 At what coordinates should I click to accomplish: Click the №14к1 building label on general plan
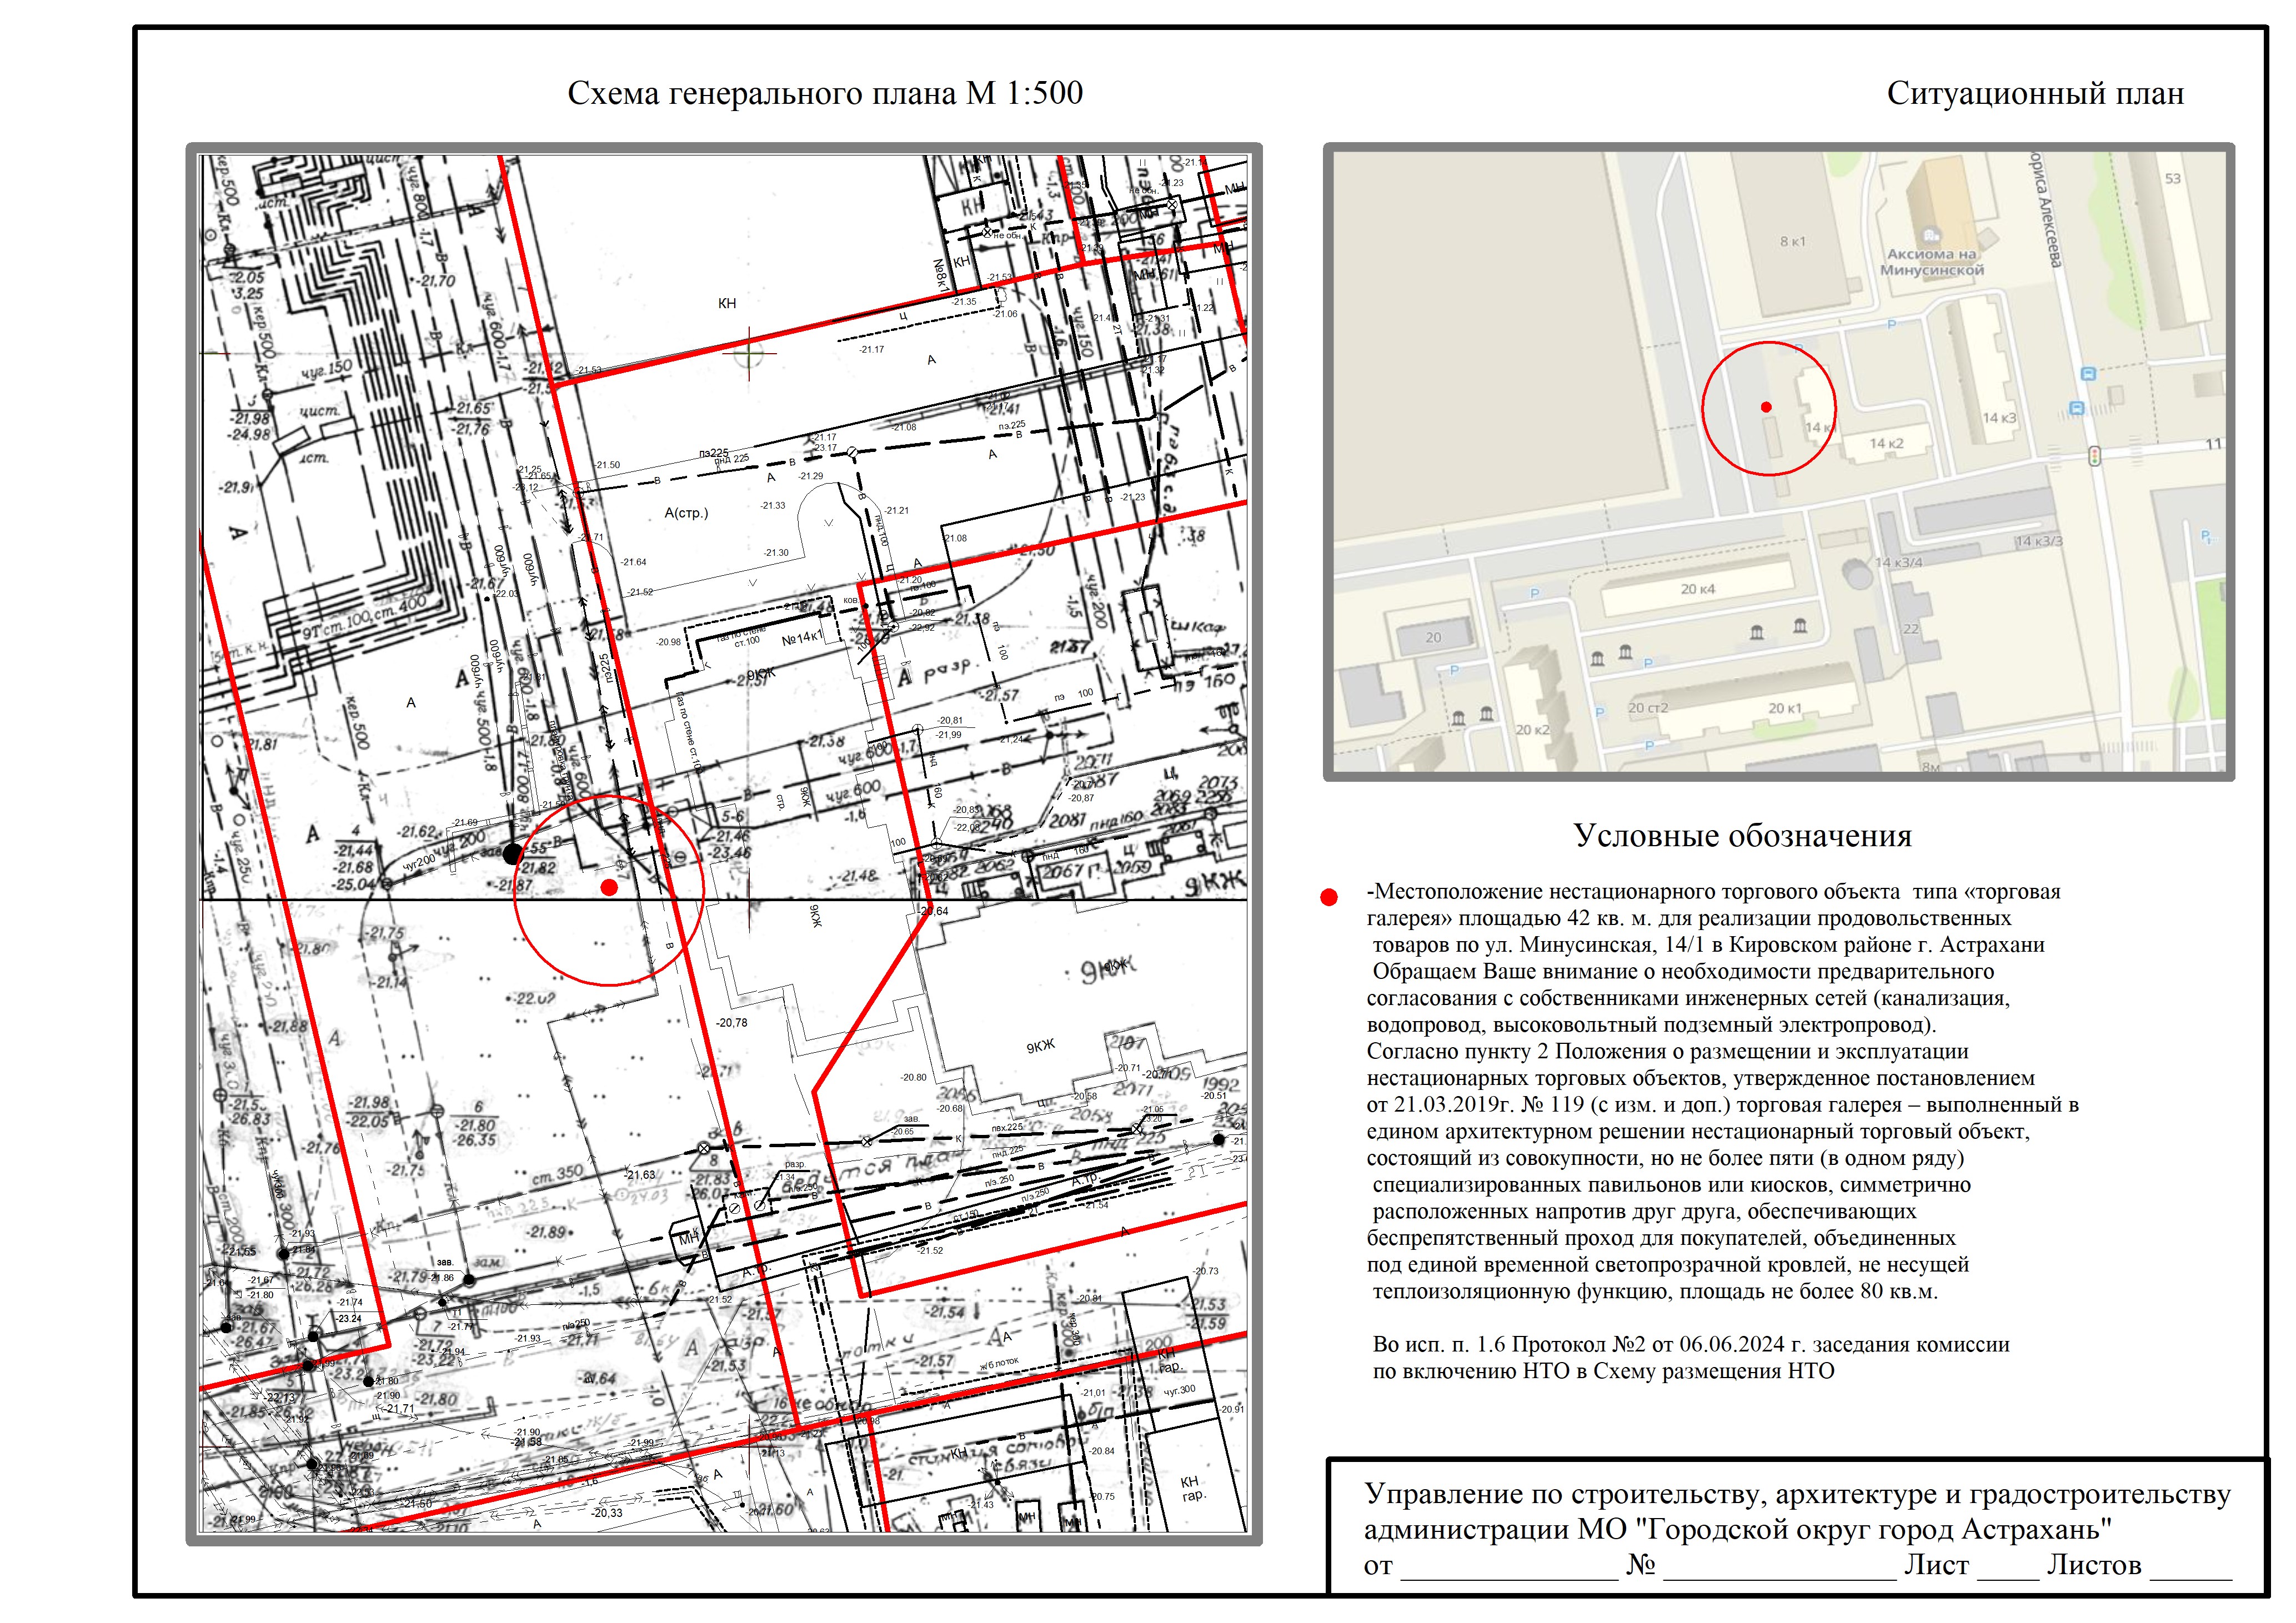[802, 638]
